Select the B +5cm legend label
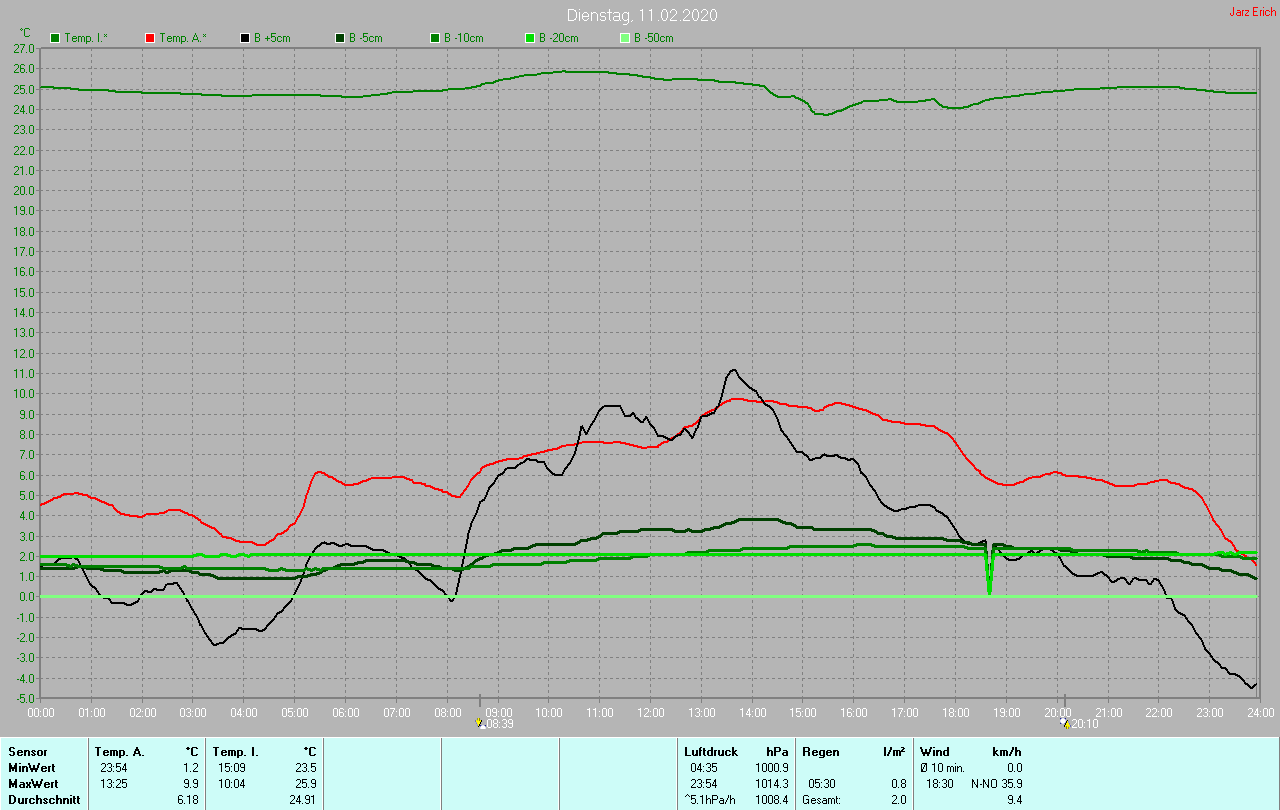 point(272,38)
